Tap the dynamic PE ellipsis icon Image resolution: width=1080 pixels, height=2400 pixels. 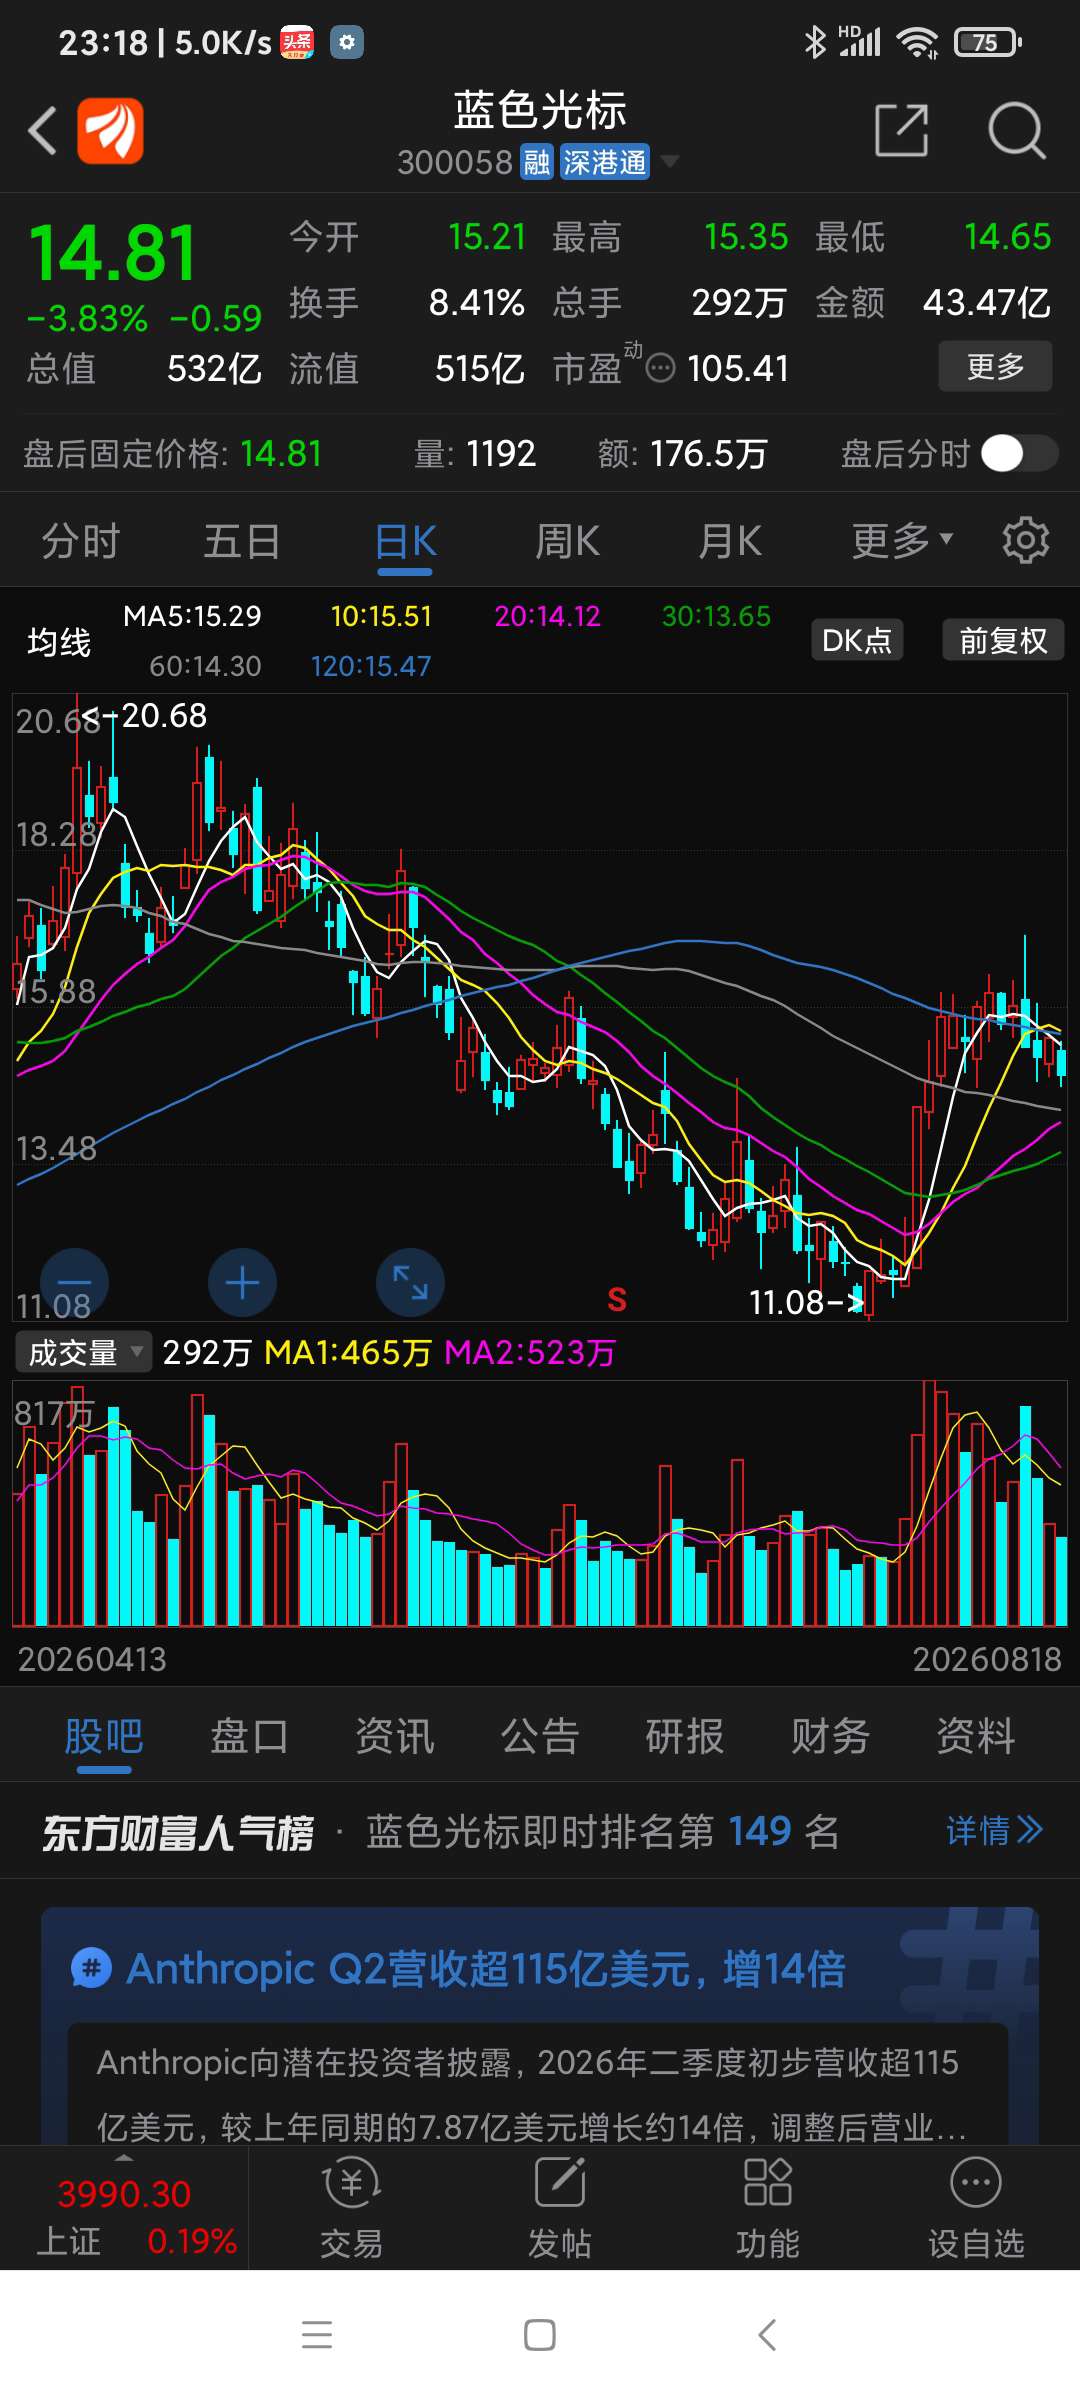pos(661,369)
